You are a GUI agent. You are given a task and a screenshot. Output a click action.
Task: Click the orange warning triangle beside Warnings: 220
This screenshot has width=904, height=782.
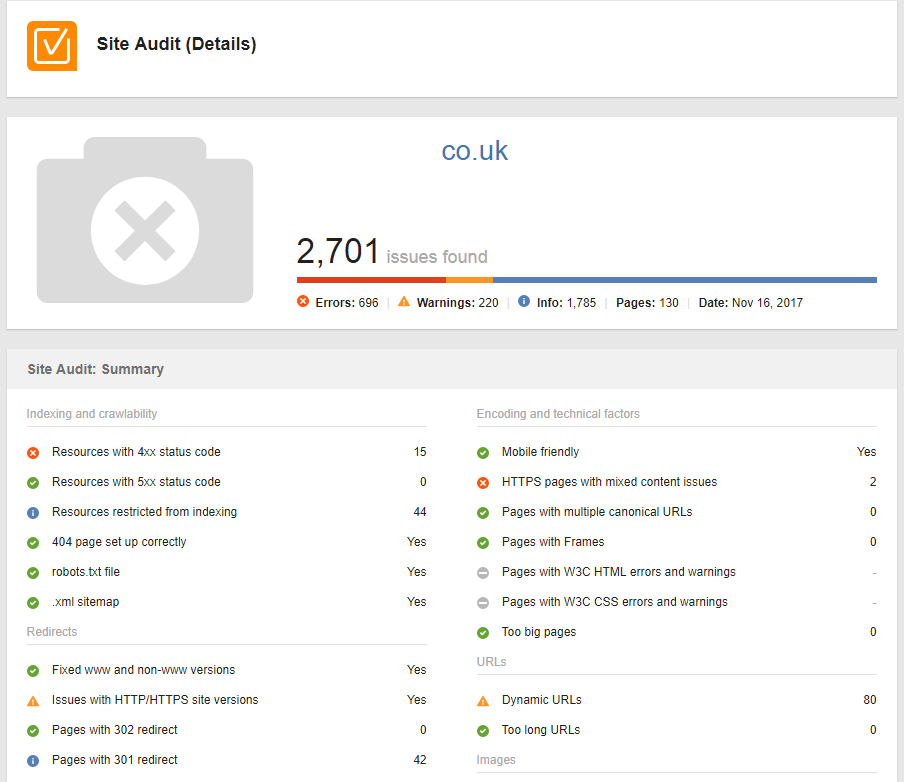[404, 302]
